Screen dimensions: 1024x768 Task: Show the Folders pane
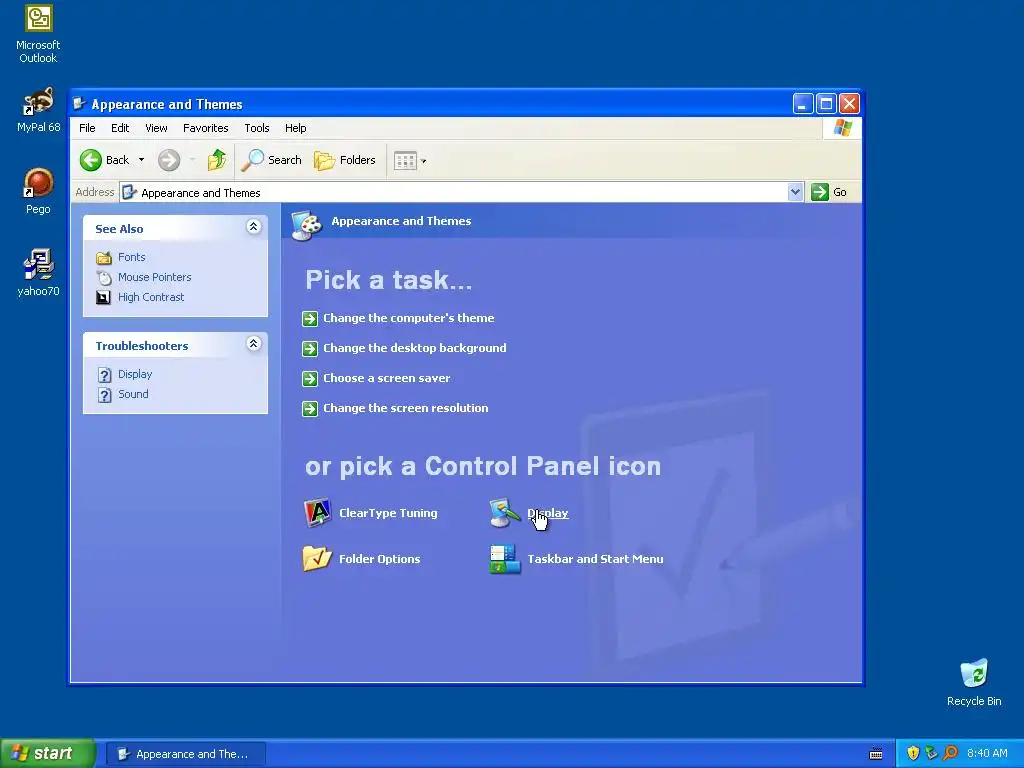345,160
